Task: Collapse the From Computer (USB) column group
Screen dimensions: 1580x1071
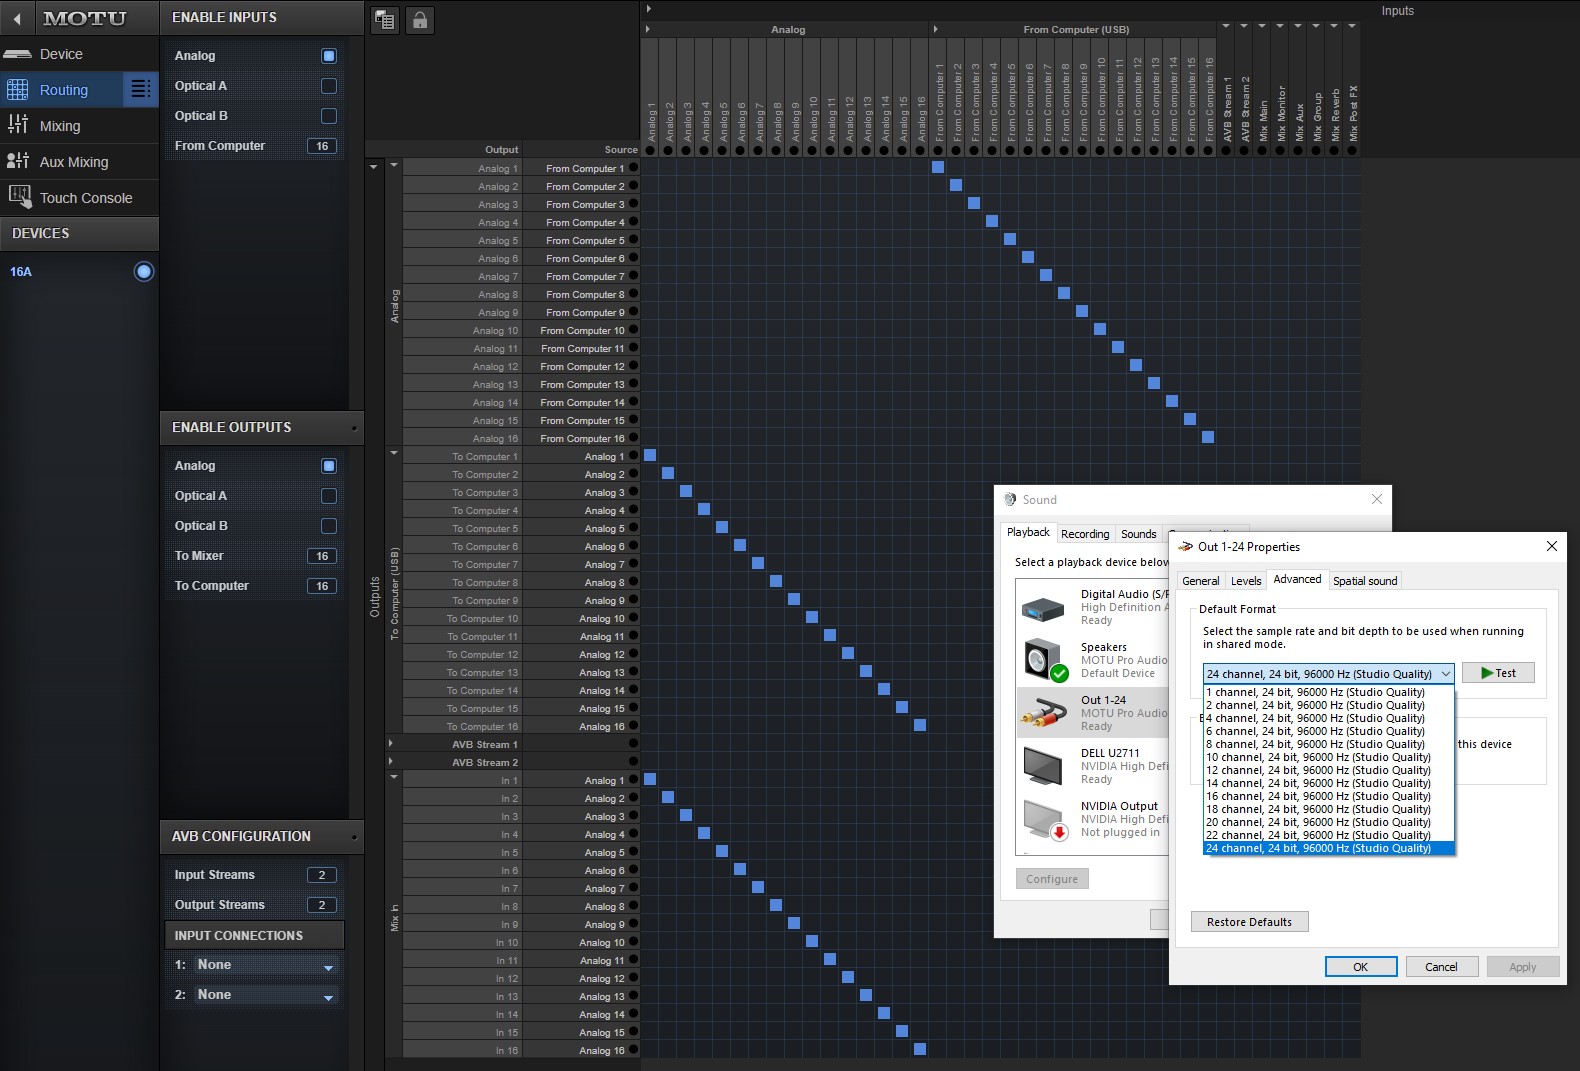Action: (x=936, y=29)
